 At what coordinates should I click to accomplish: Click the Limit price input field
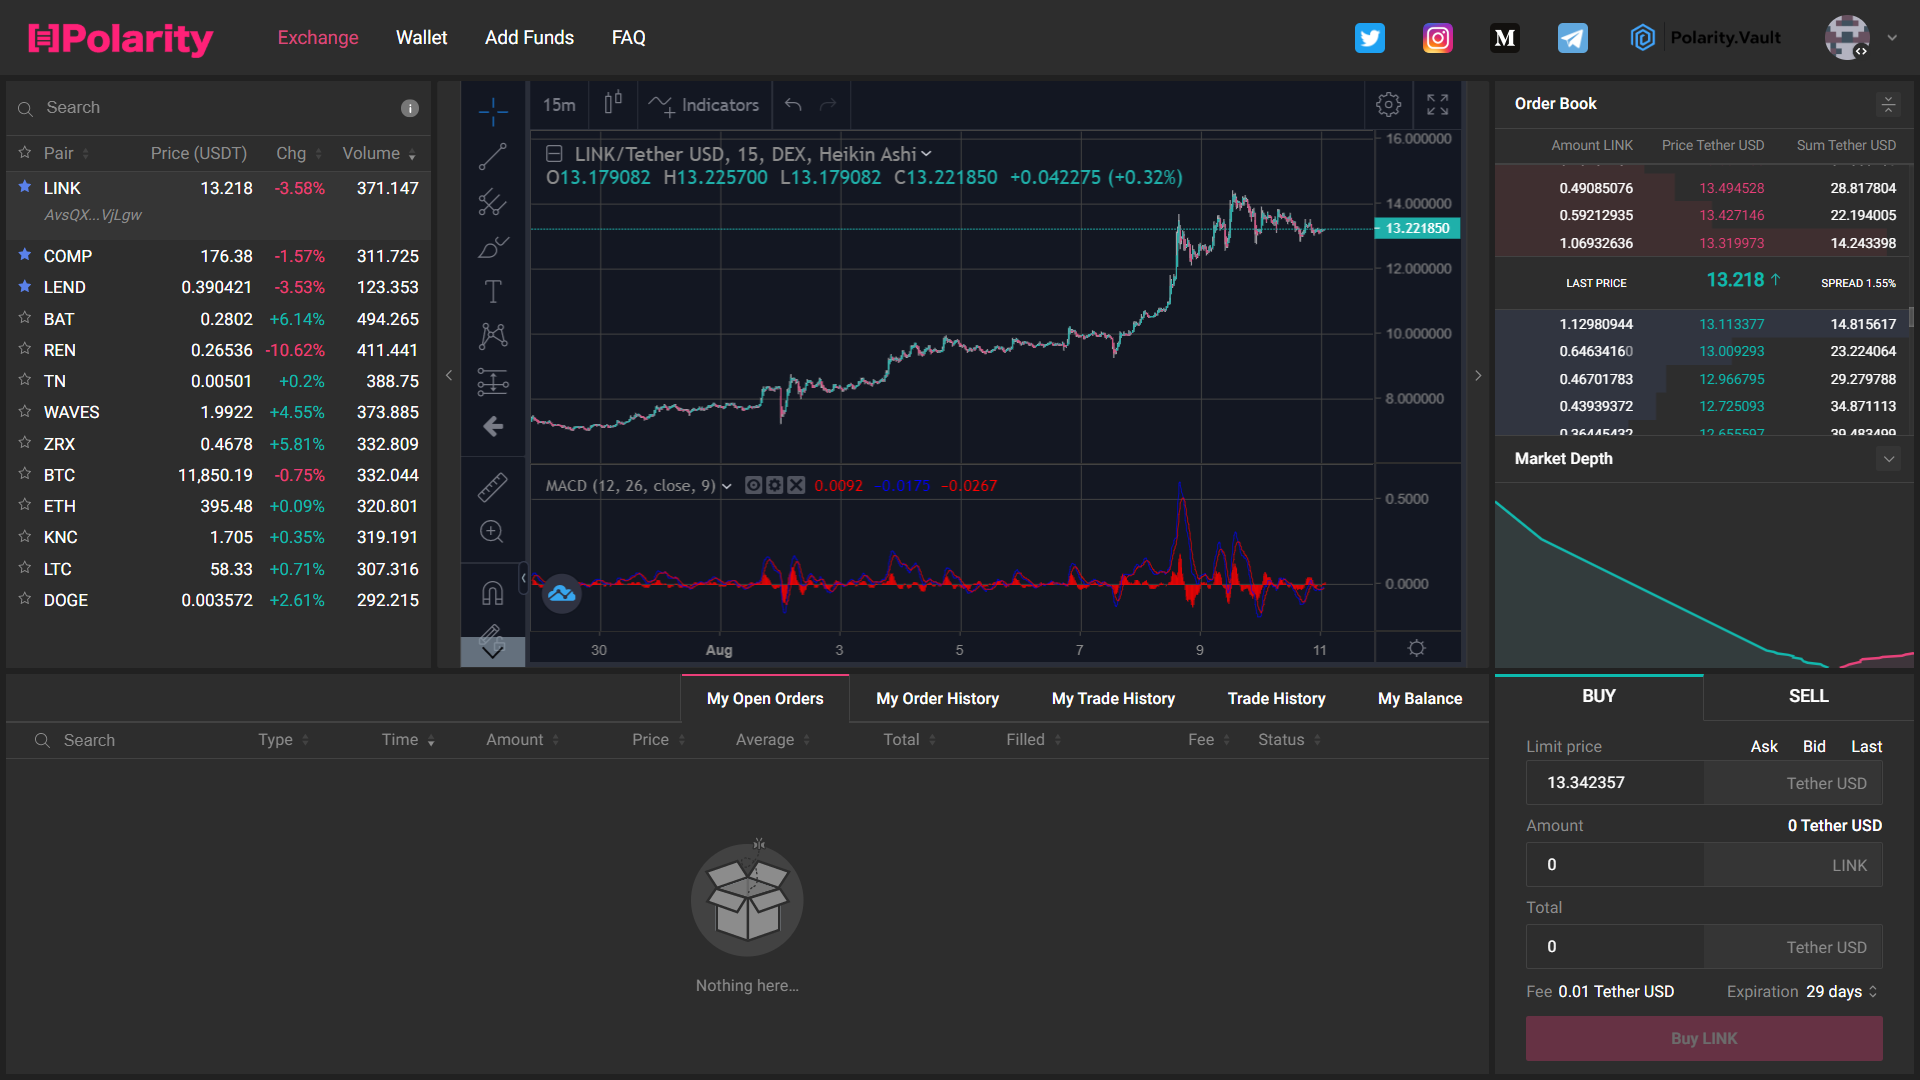pyautogui.click(x=1704, y=783)
